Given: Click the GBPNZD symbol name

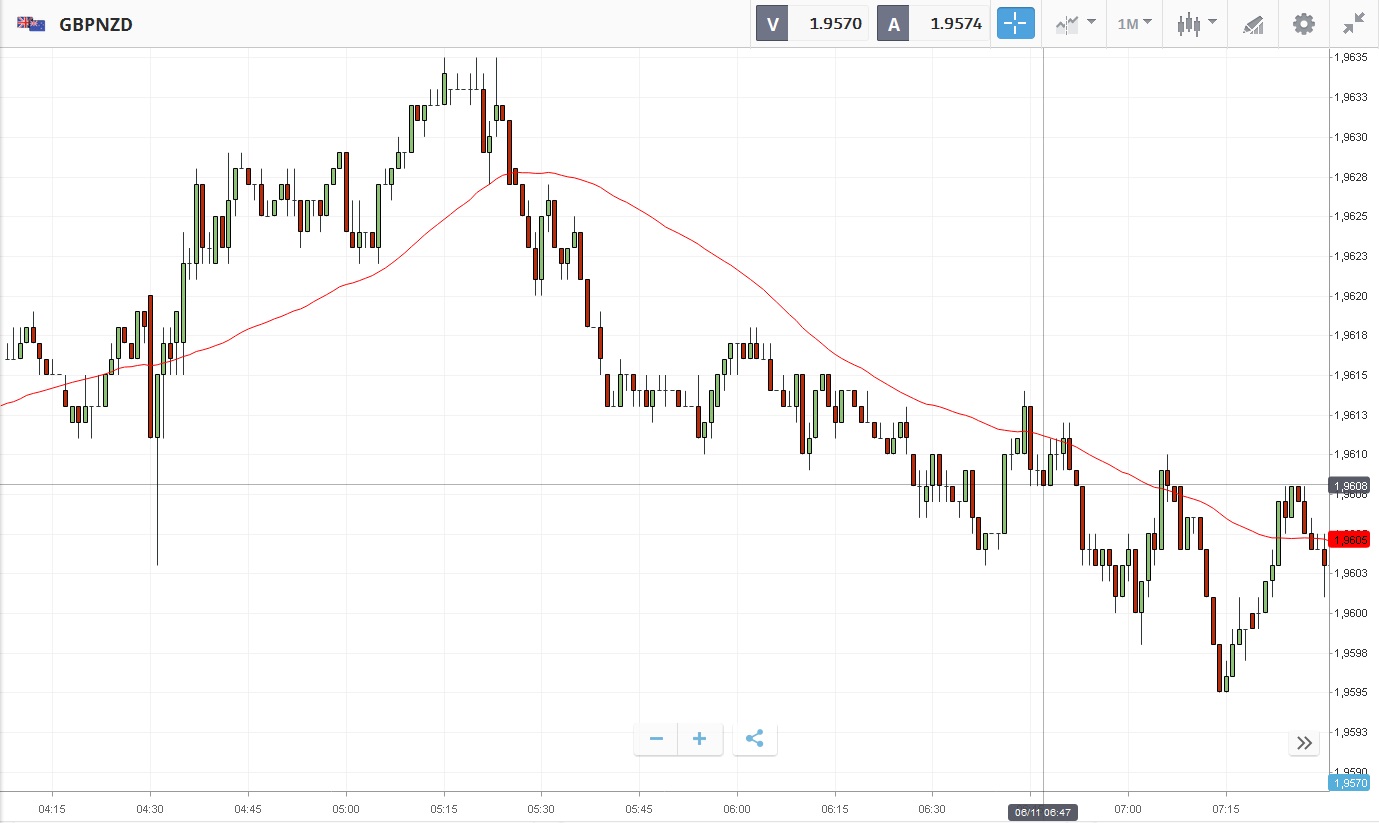Looking at the screenshot, I should pos(96,24).
